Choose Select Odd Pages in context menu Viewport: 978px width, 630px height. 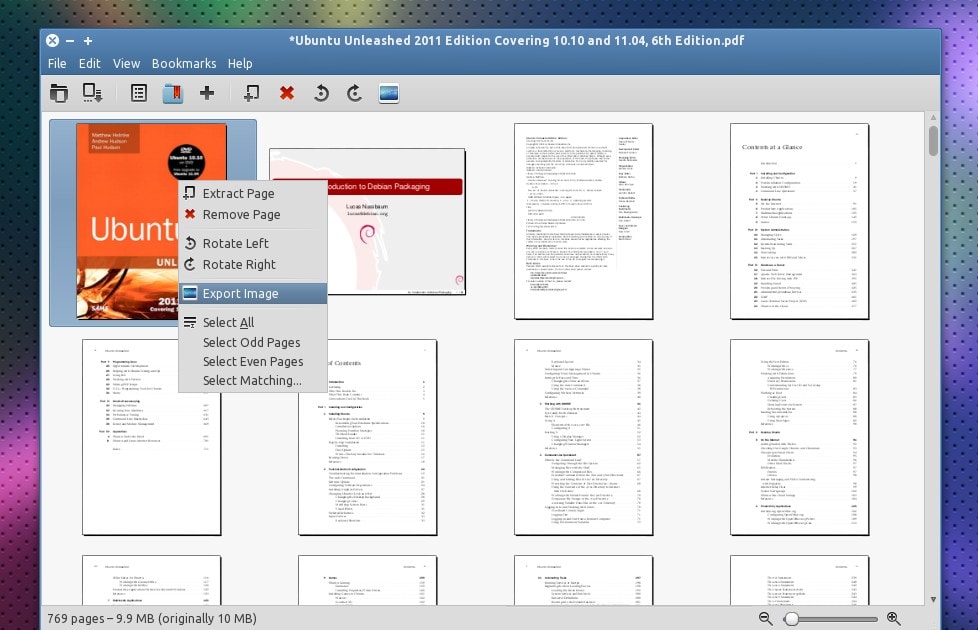pyautogui.click(x=253, y=342)
